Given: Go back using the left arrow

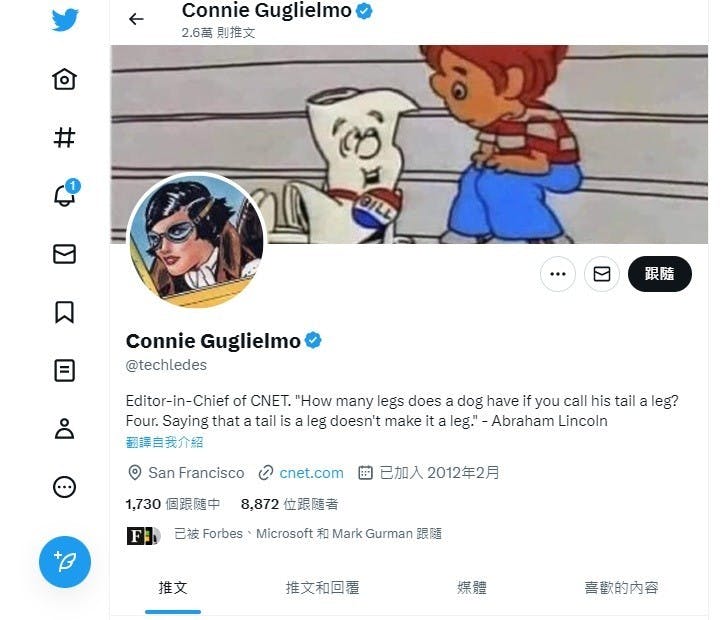Looking at the screenshot, I should (136, 19).
